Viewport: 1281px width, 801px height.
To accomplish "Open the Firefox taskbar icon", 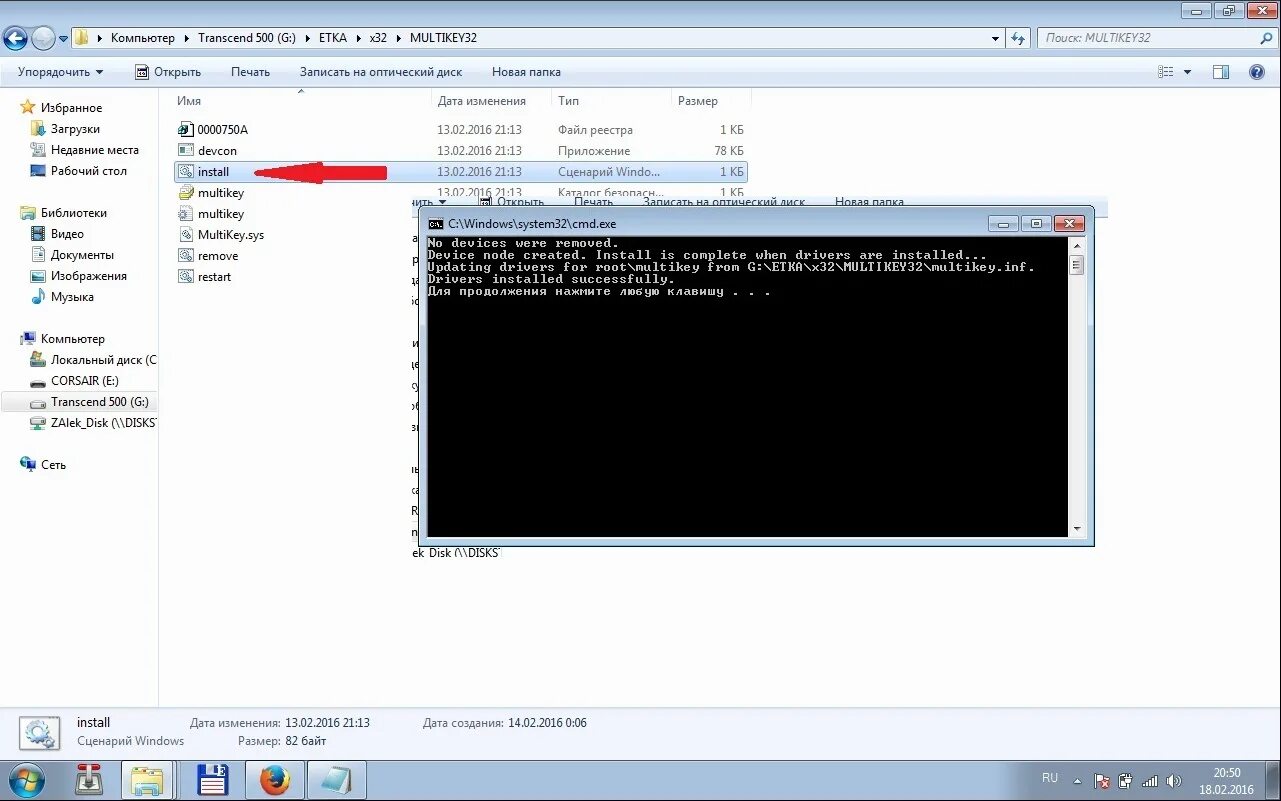I will (x=274, y=780).
